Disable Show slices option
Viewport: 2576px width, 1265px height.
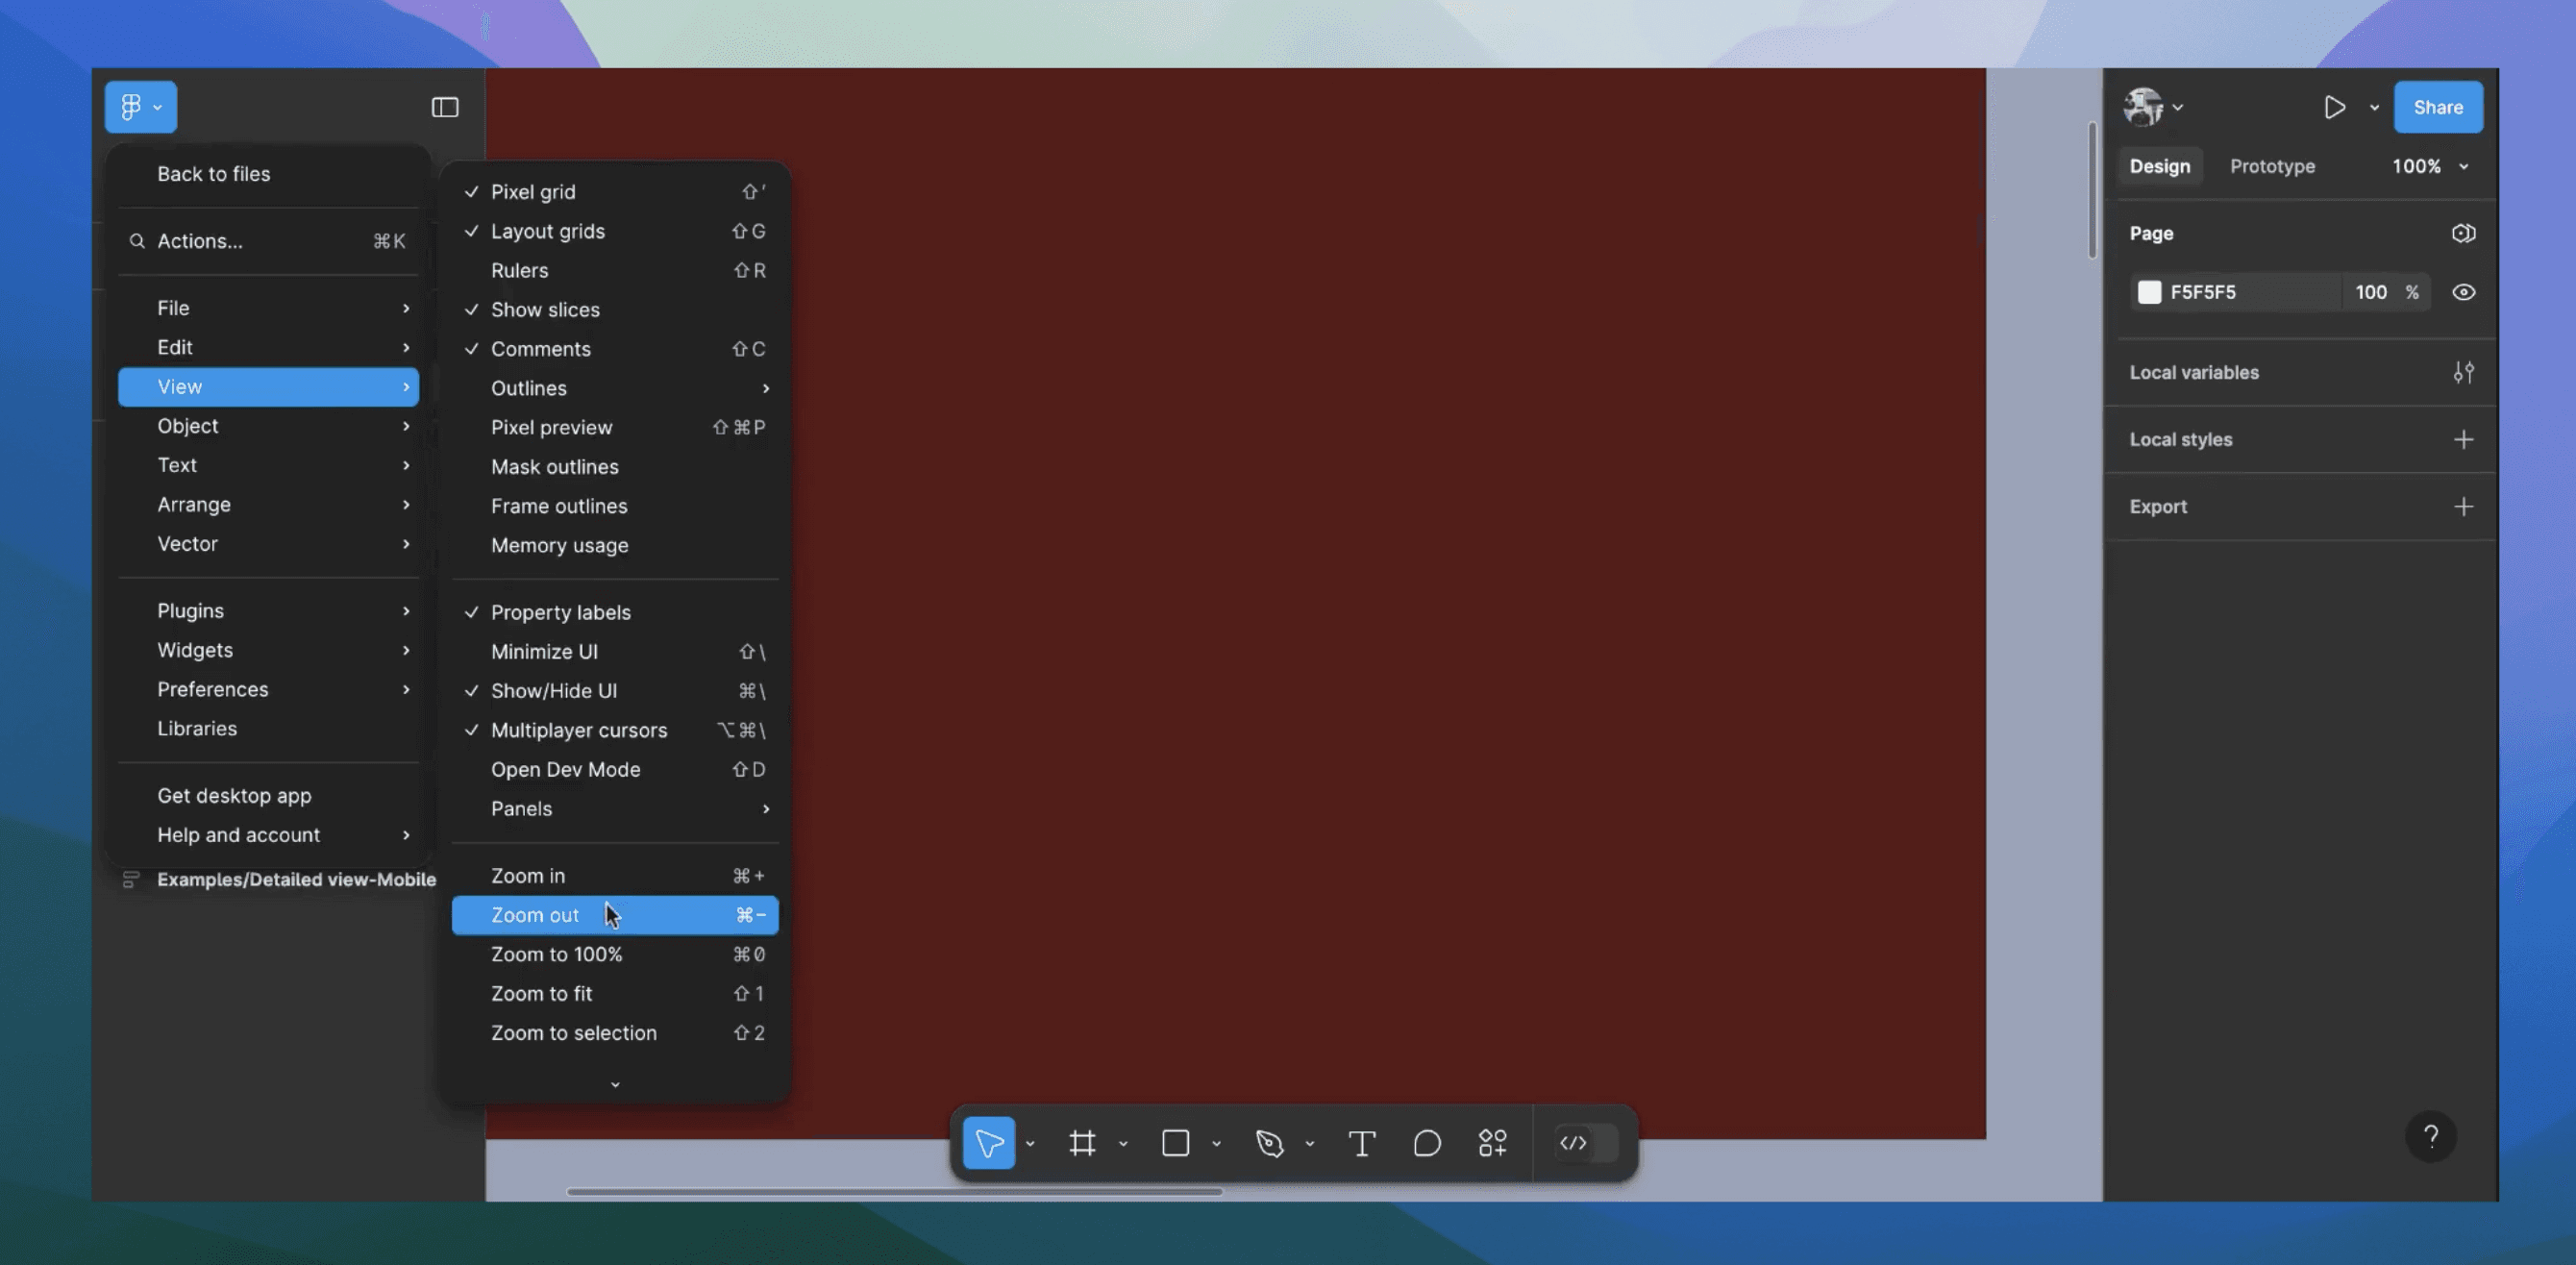pos(545,310)
